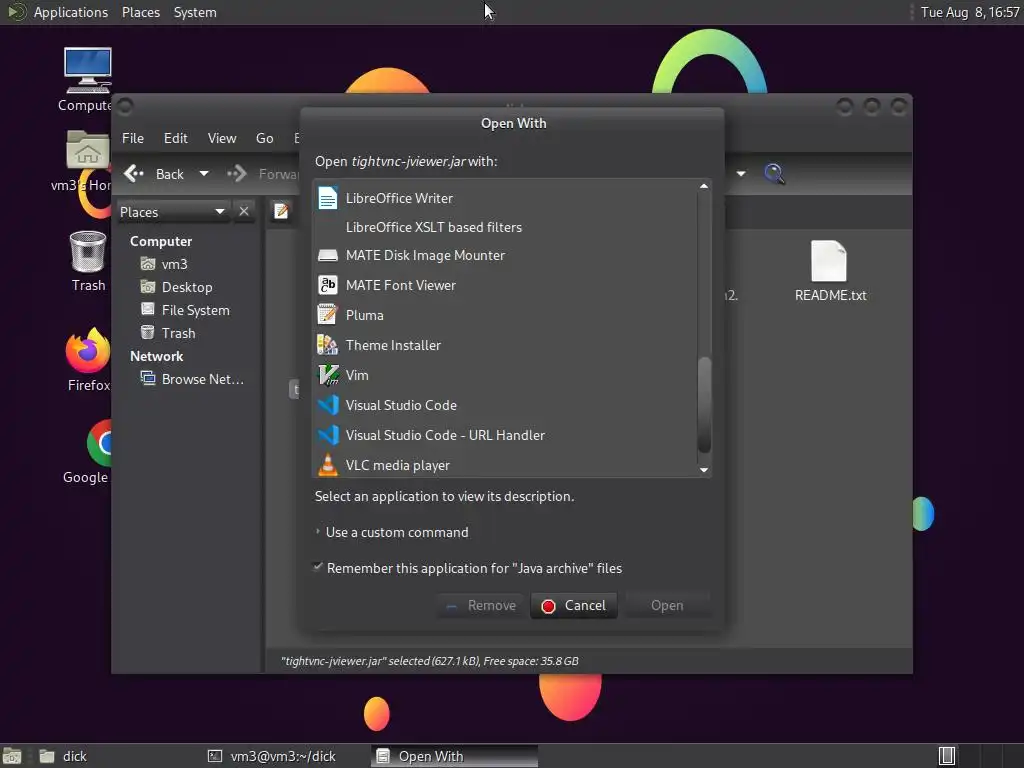Viewport: 1024px width, 768px height.
Task: Click the file manager search magnifier icon
Action: [x=774, y=174]
